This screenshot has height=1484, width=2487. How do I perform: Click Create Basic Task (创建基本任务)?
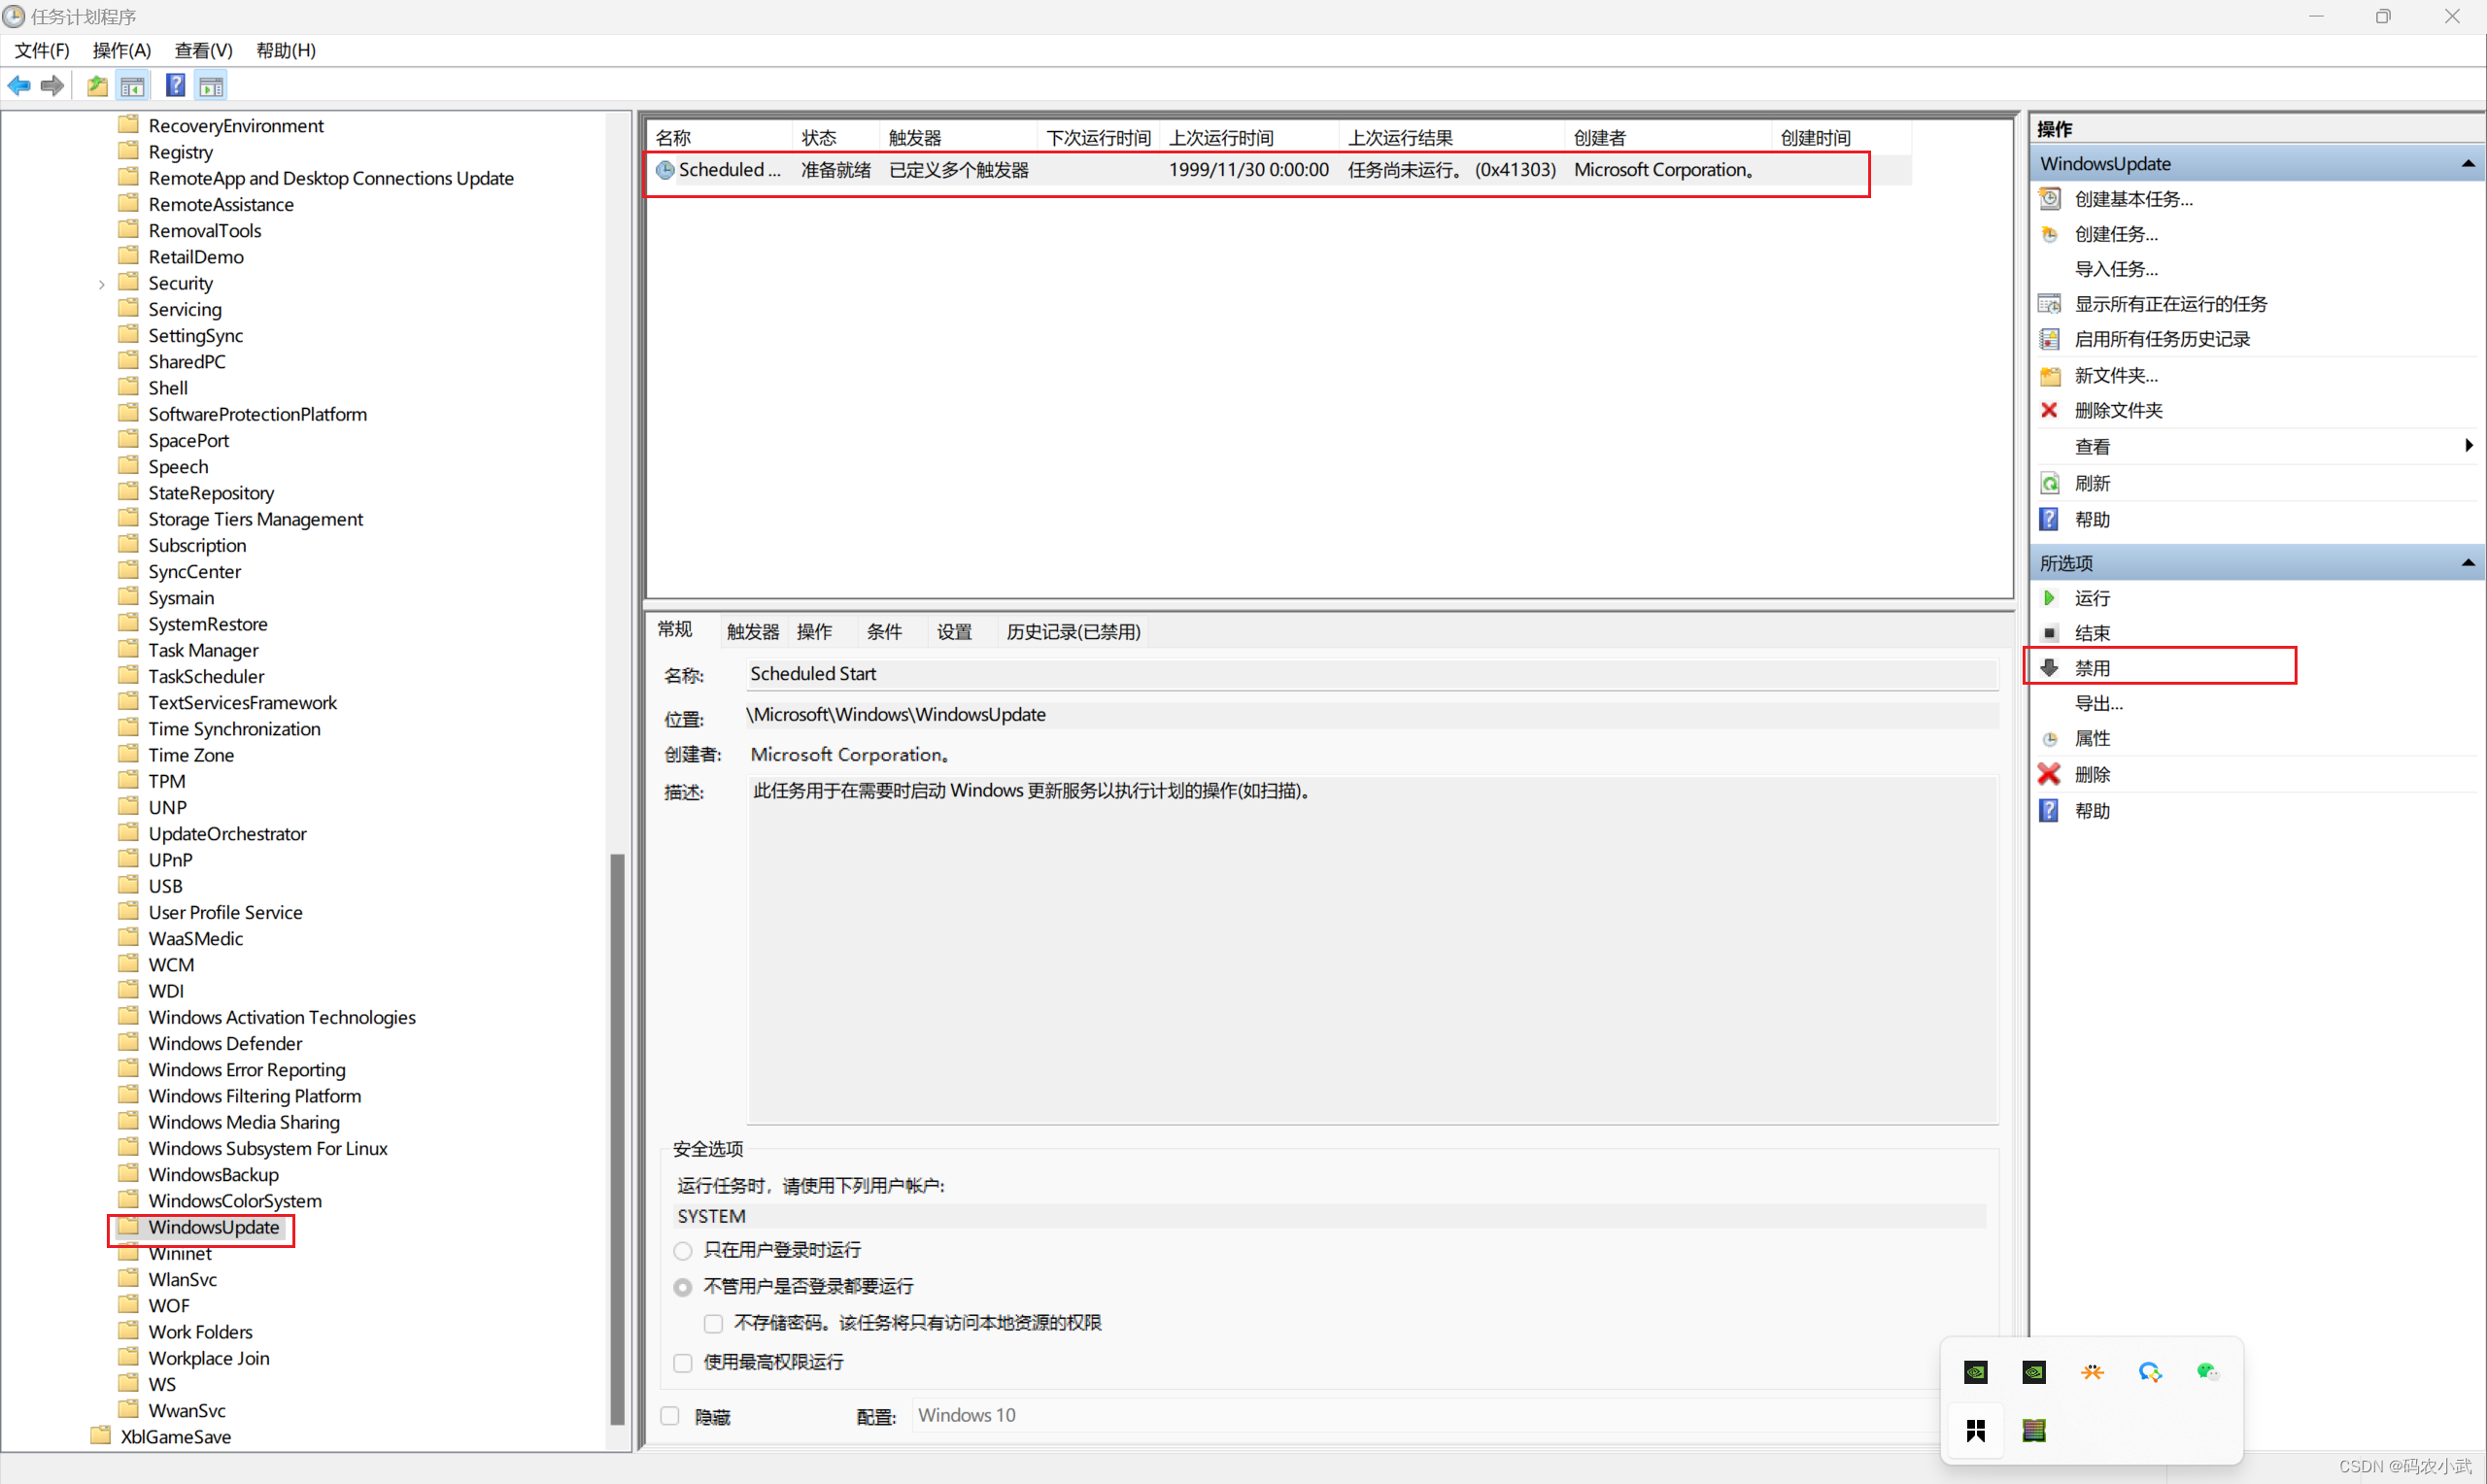[2133, 199]
